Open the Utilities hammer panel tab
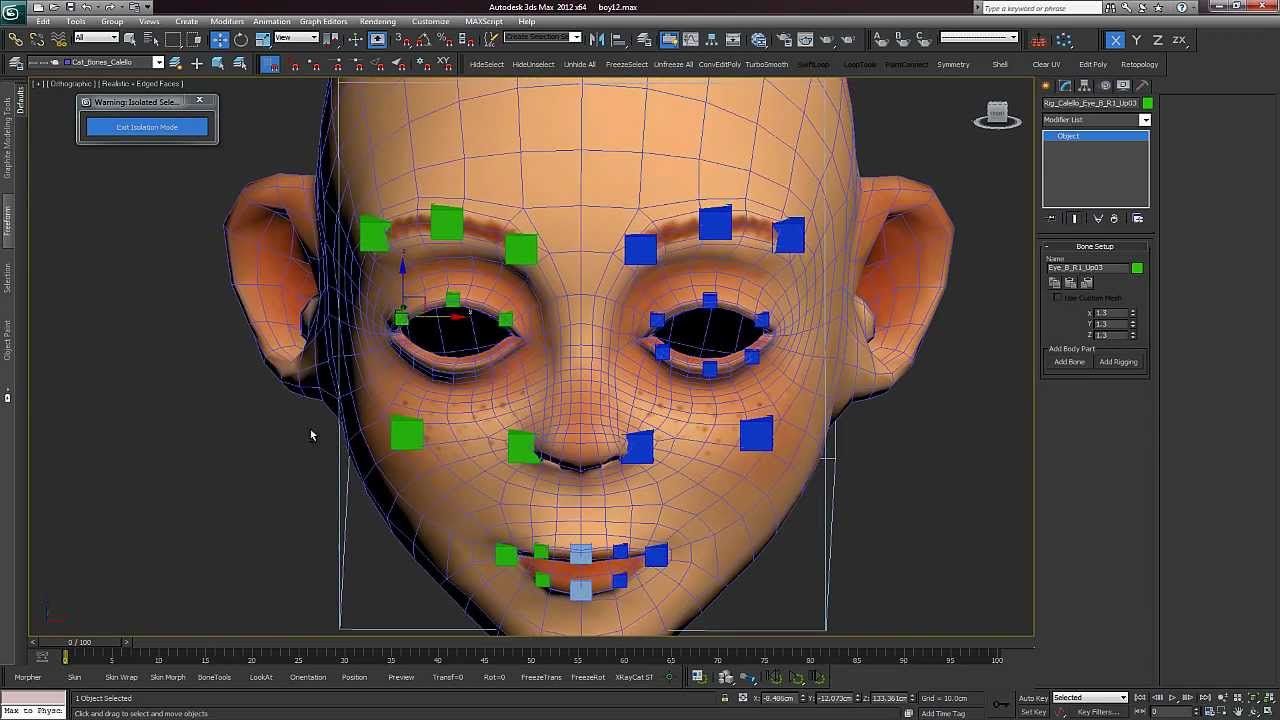The height and width of the screenshot is (720, 1280). tap(1143, 86)
